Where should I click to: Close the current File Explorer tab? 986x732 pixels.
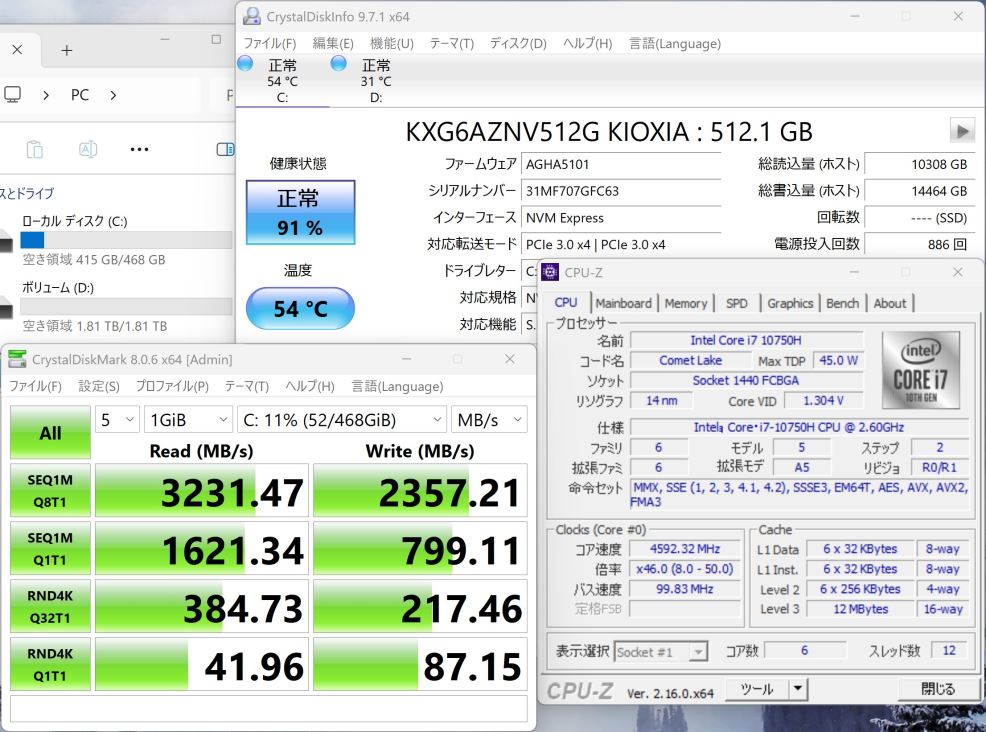[18, 50]
